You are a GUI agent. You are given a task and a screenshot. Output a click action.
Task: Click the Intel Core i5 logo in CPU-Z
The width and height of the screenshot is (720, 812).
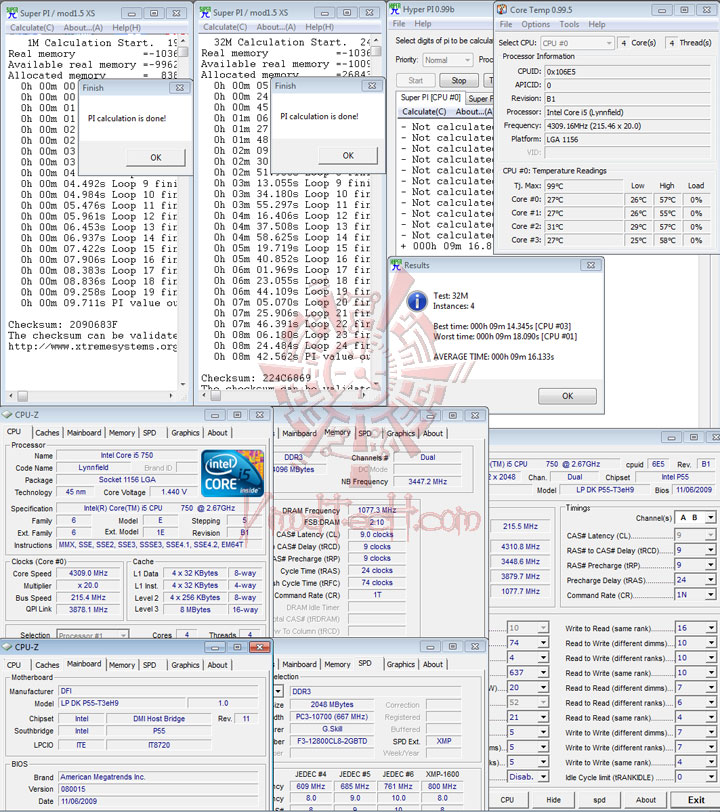point(233,473)
